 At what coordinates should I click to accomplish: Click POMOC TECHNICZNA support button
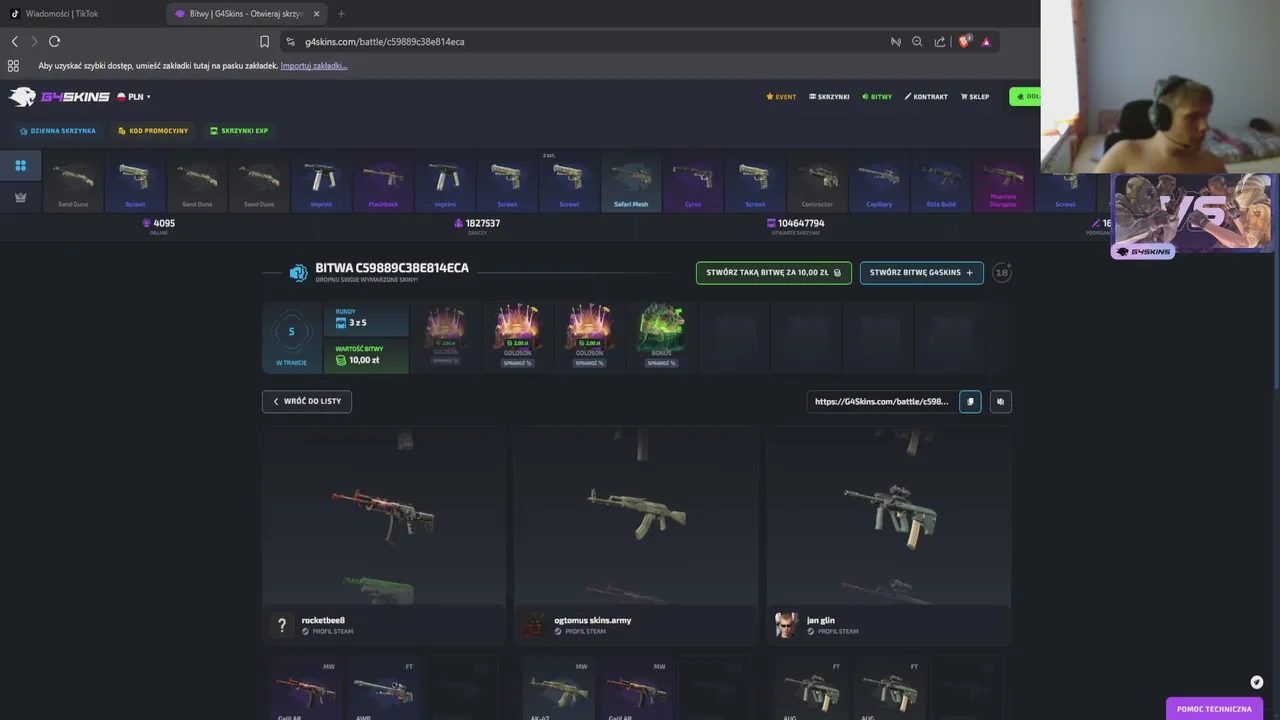pos(1214,709)
